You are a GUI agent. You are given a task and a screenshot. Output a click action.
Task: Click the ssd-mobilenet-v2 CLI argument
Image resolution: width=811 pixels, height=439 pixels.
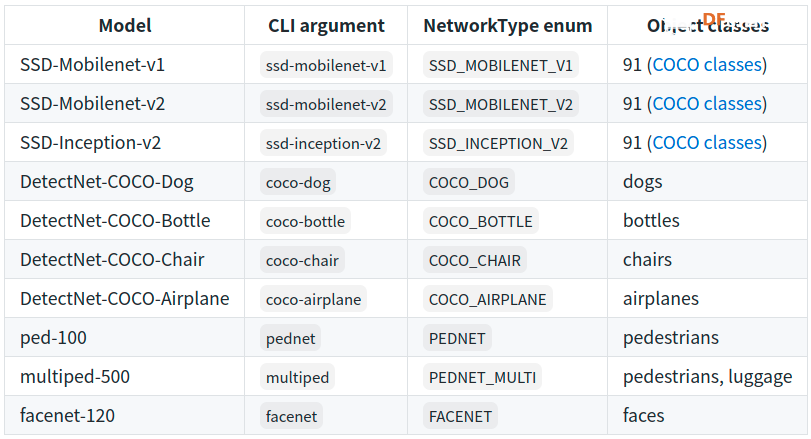pyautogui.click(x=326, y=104)
